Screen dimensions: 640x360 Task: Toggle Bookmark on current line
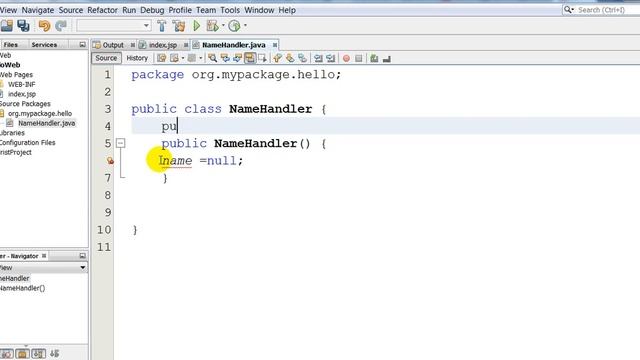pyautogui.click(x=302, y=58)
